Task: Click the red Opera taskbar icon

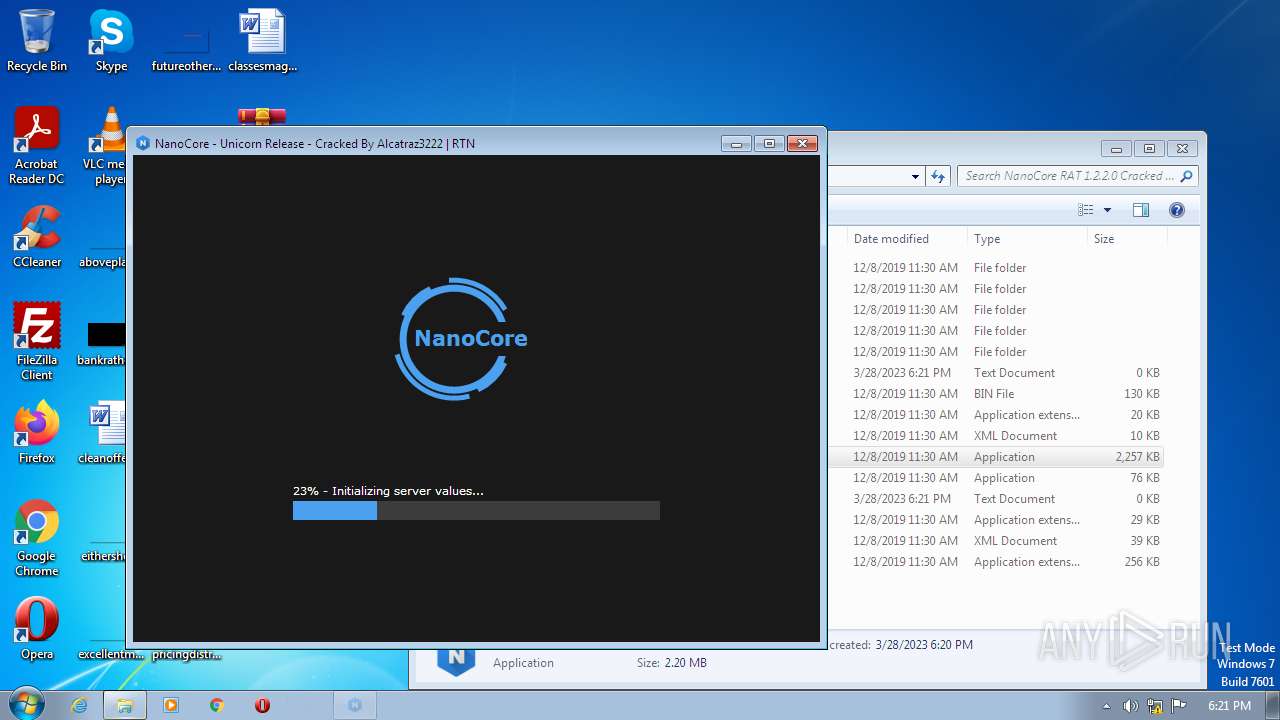Action: tap(262, 705)
